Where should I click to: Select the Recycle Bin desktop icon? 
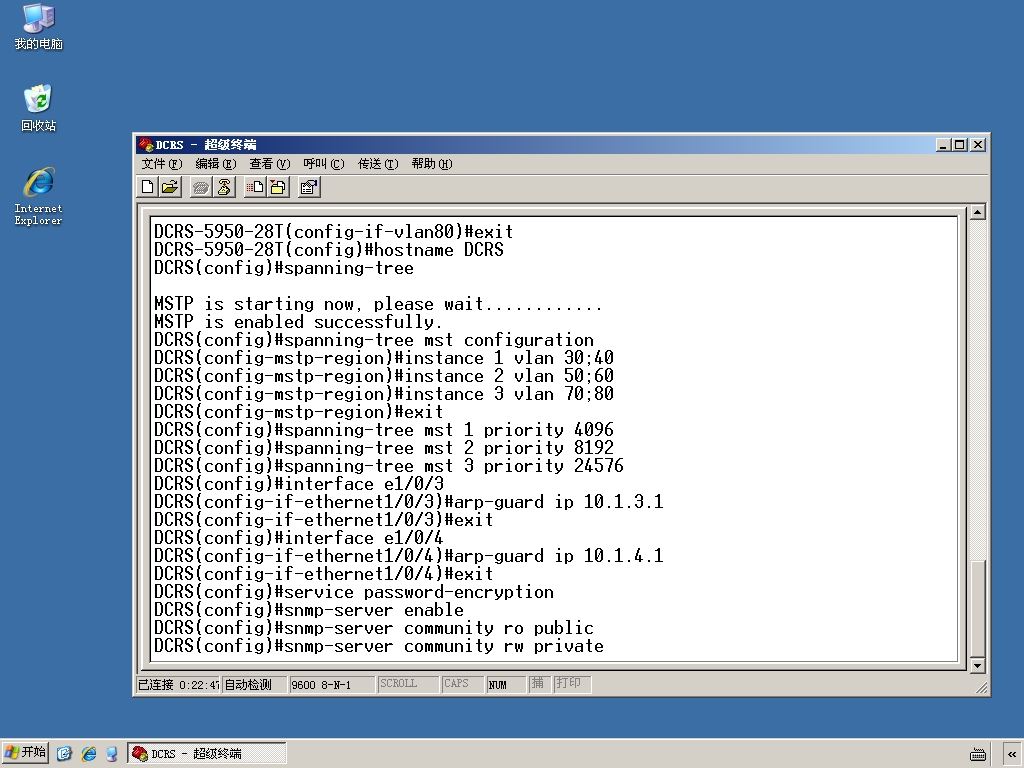pos(39,108)
